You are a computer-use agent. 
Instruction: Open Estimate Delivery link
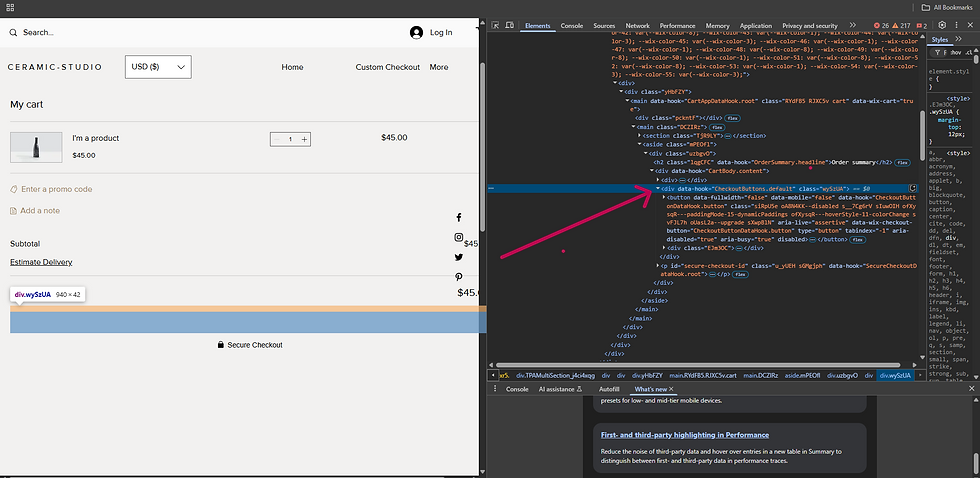(x=41, y=262)
